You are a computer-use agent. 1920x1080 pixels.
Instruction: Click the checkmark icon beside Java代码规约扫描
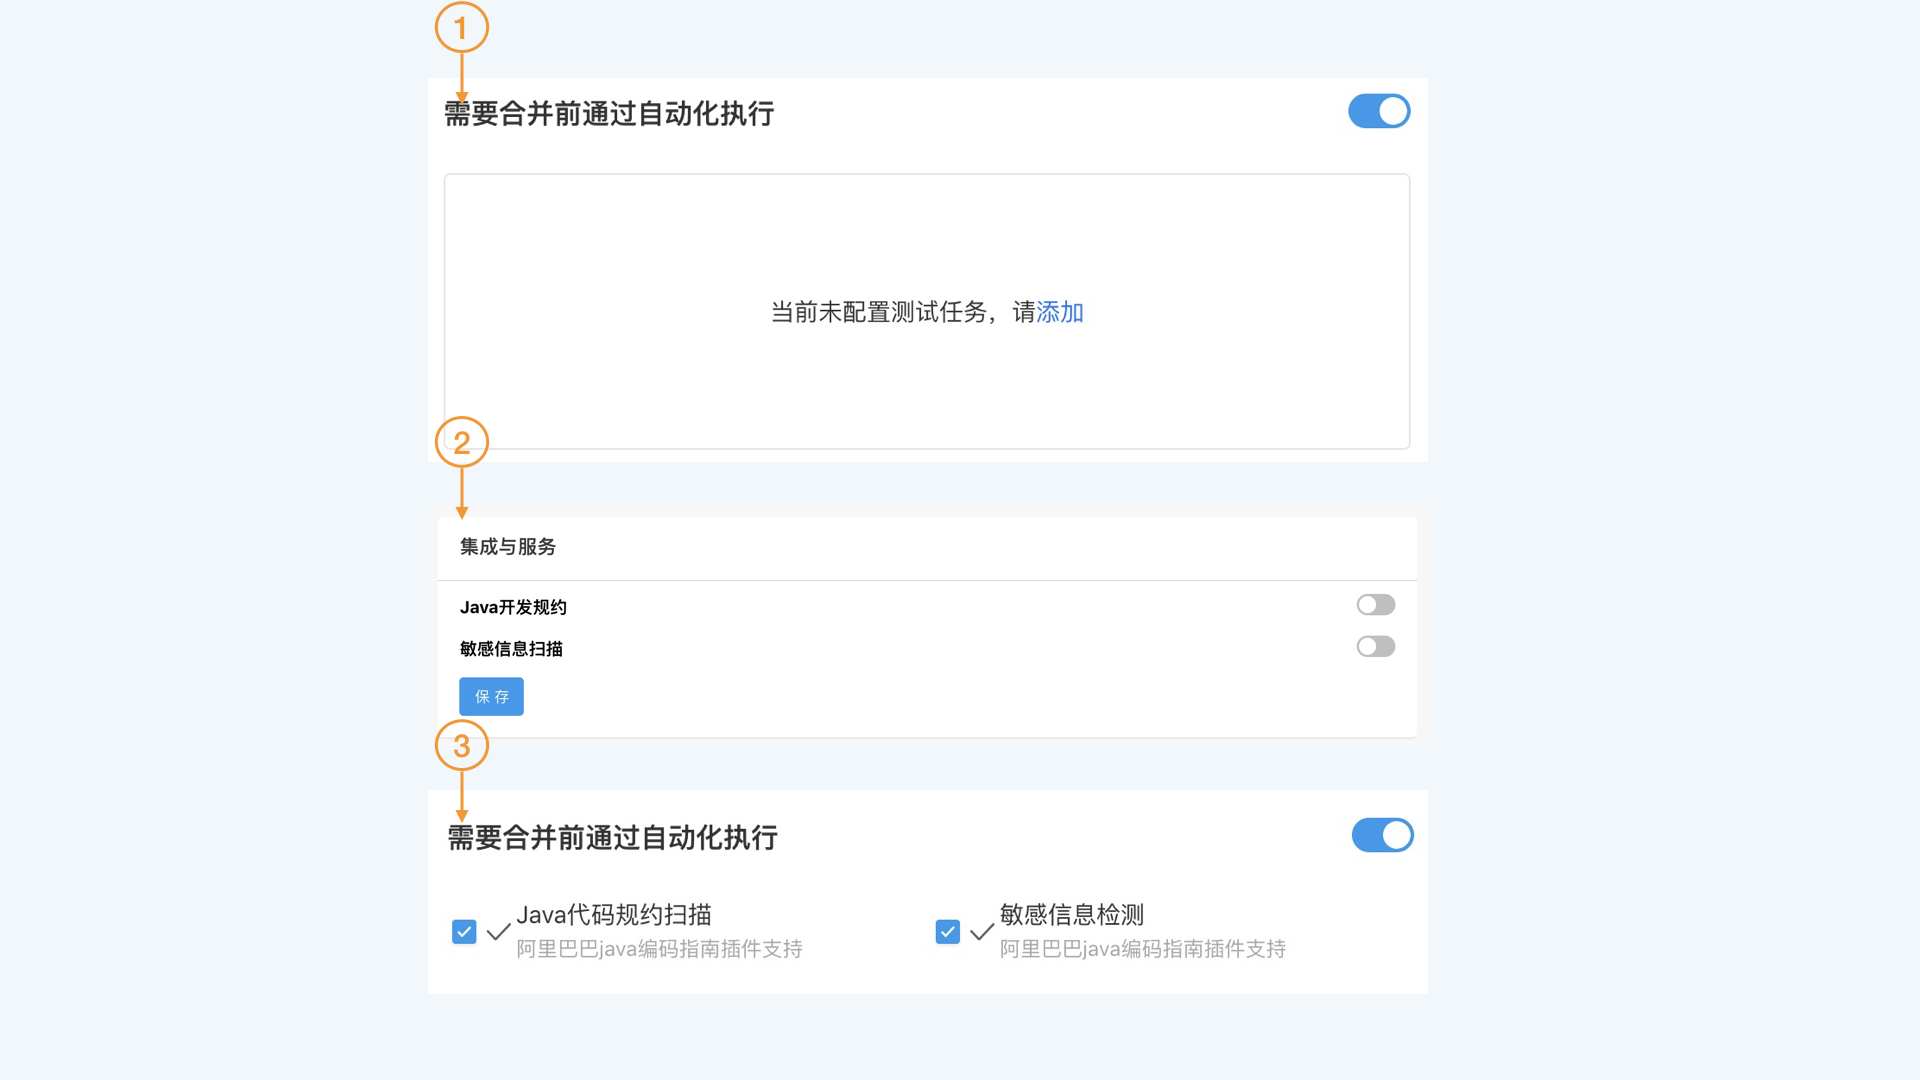[x=499, y=932]
